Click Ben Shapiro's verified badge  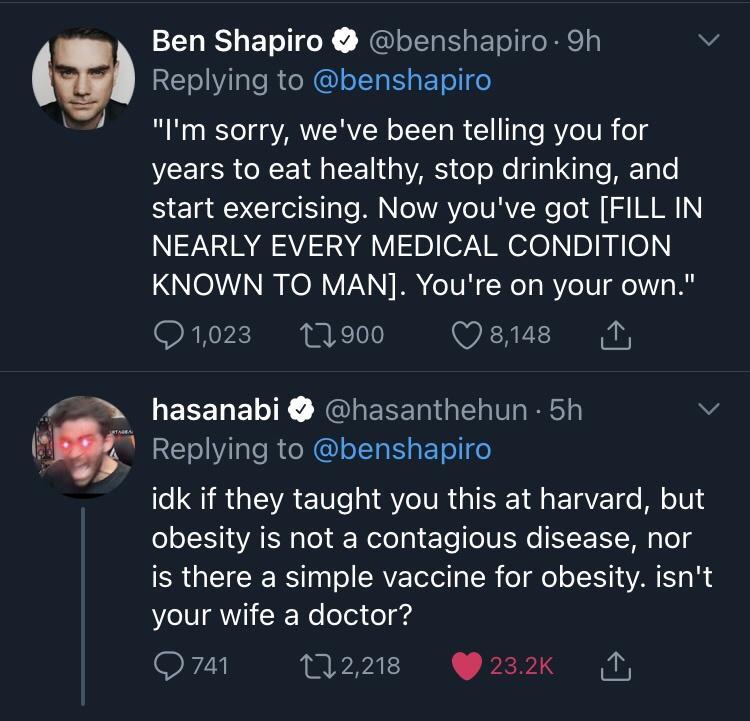(x=345, y=41)
